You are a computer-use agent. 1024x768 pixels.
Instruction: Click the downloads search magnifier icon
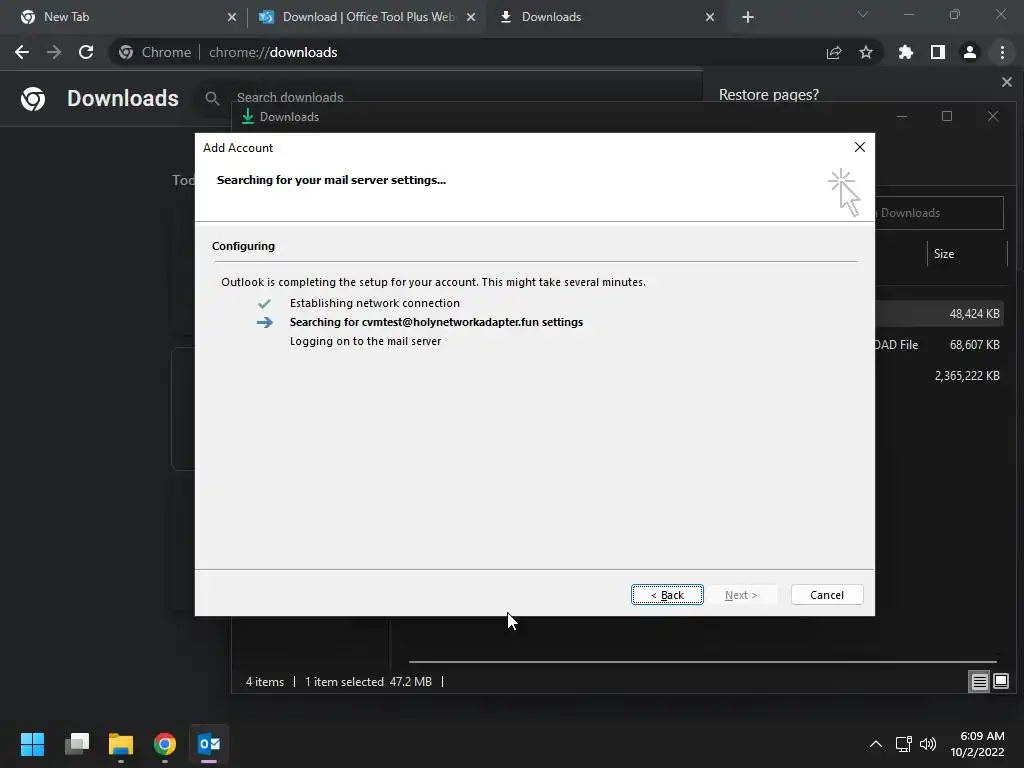212,98
